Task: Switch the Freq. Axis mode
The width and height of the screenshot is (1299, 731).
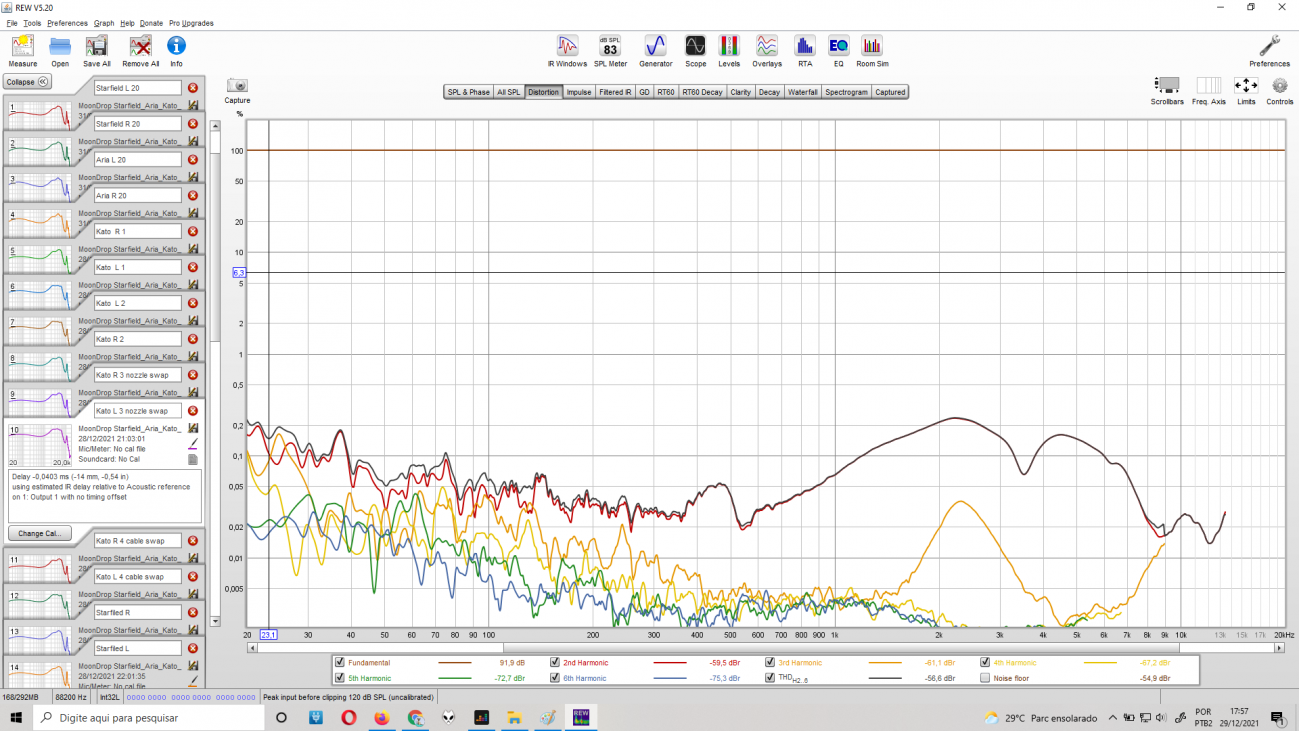Action: (x=1209, y=91)
